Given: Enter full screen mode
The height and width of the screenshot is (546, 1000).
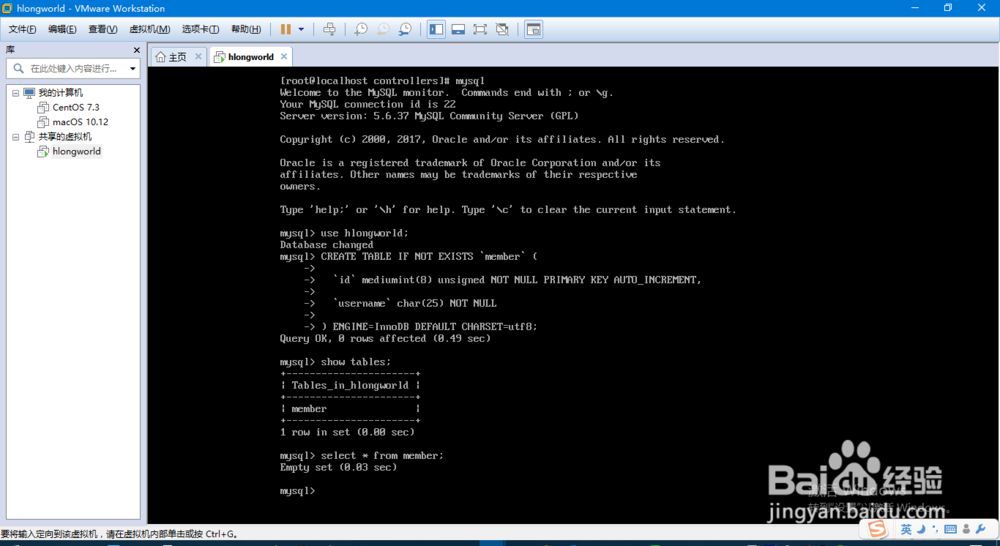Looking at the screenshot, I should [x=480, y=29].
